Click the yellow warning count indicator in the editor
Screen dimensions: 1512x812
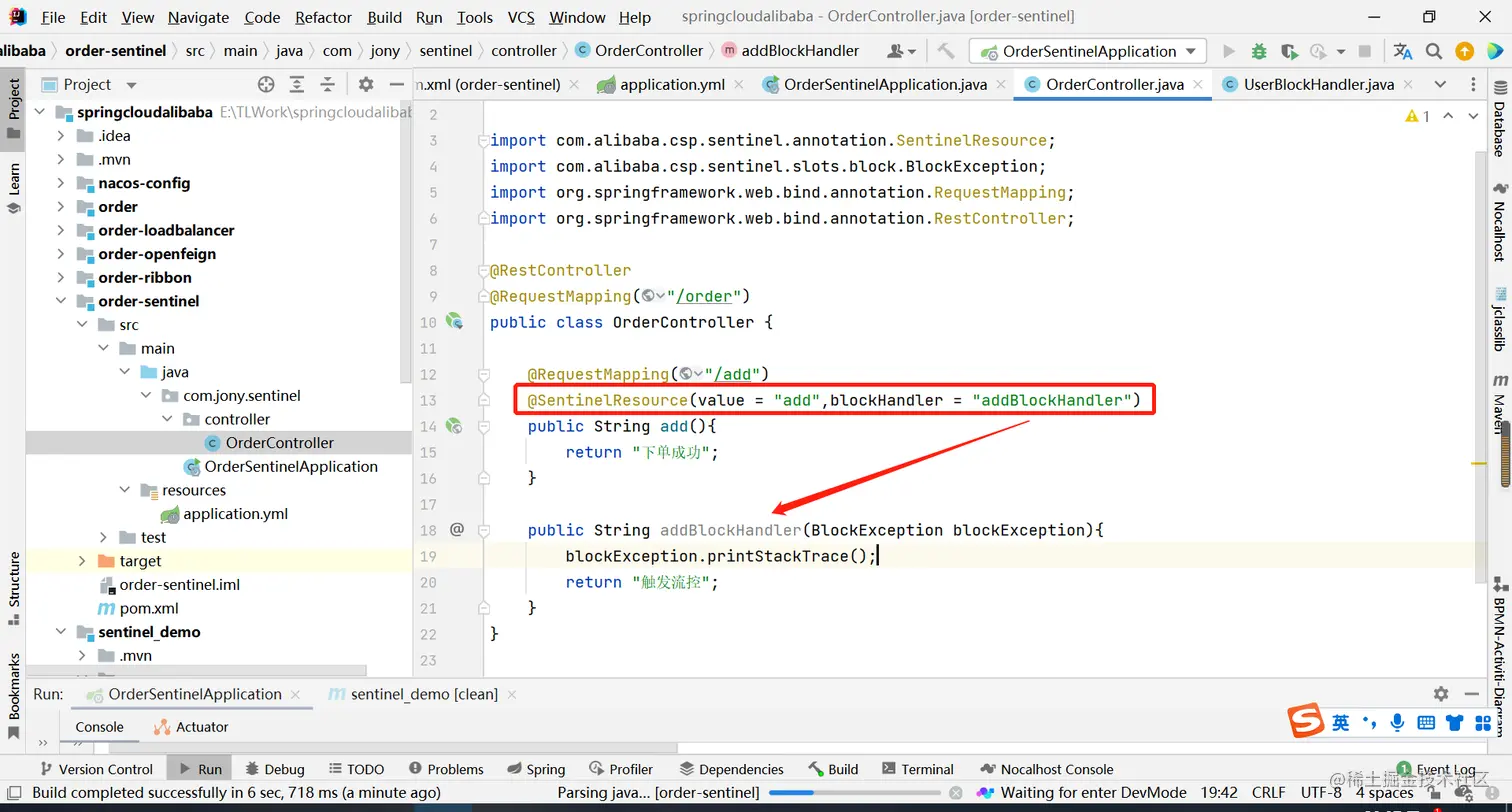[x=1418, y=116]
